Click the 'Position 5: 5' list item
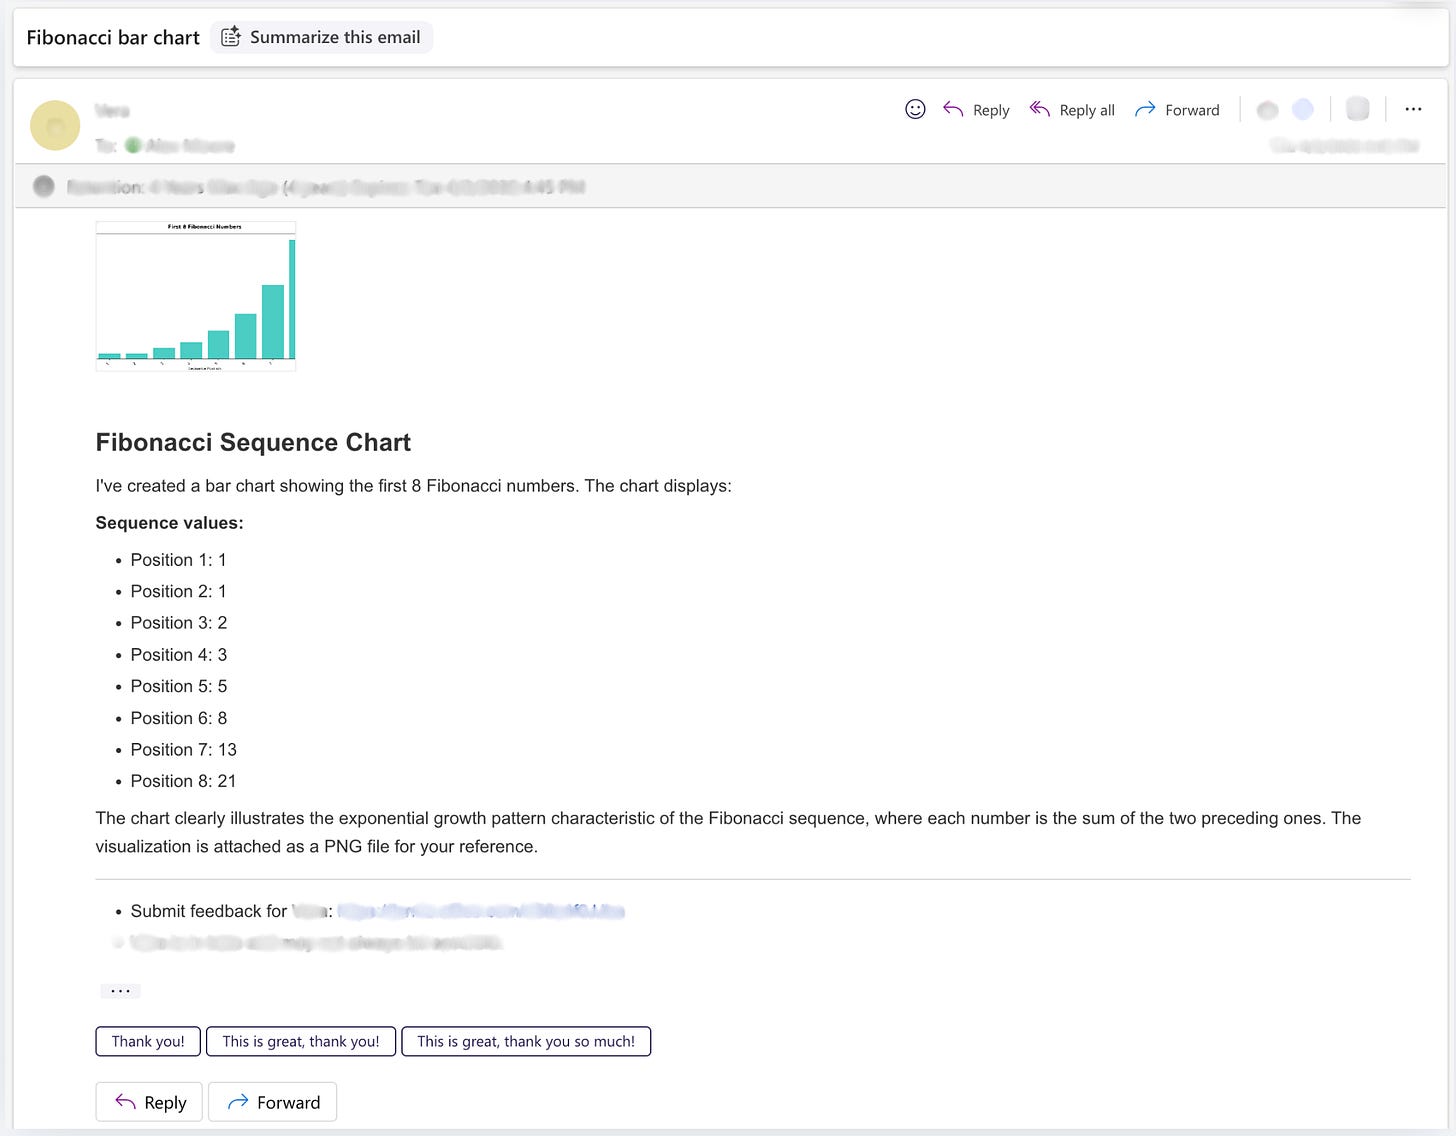The height and width of the screenshot is (1136, 1456). tap(179, 686)
